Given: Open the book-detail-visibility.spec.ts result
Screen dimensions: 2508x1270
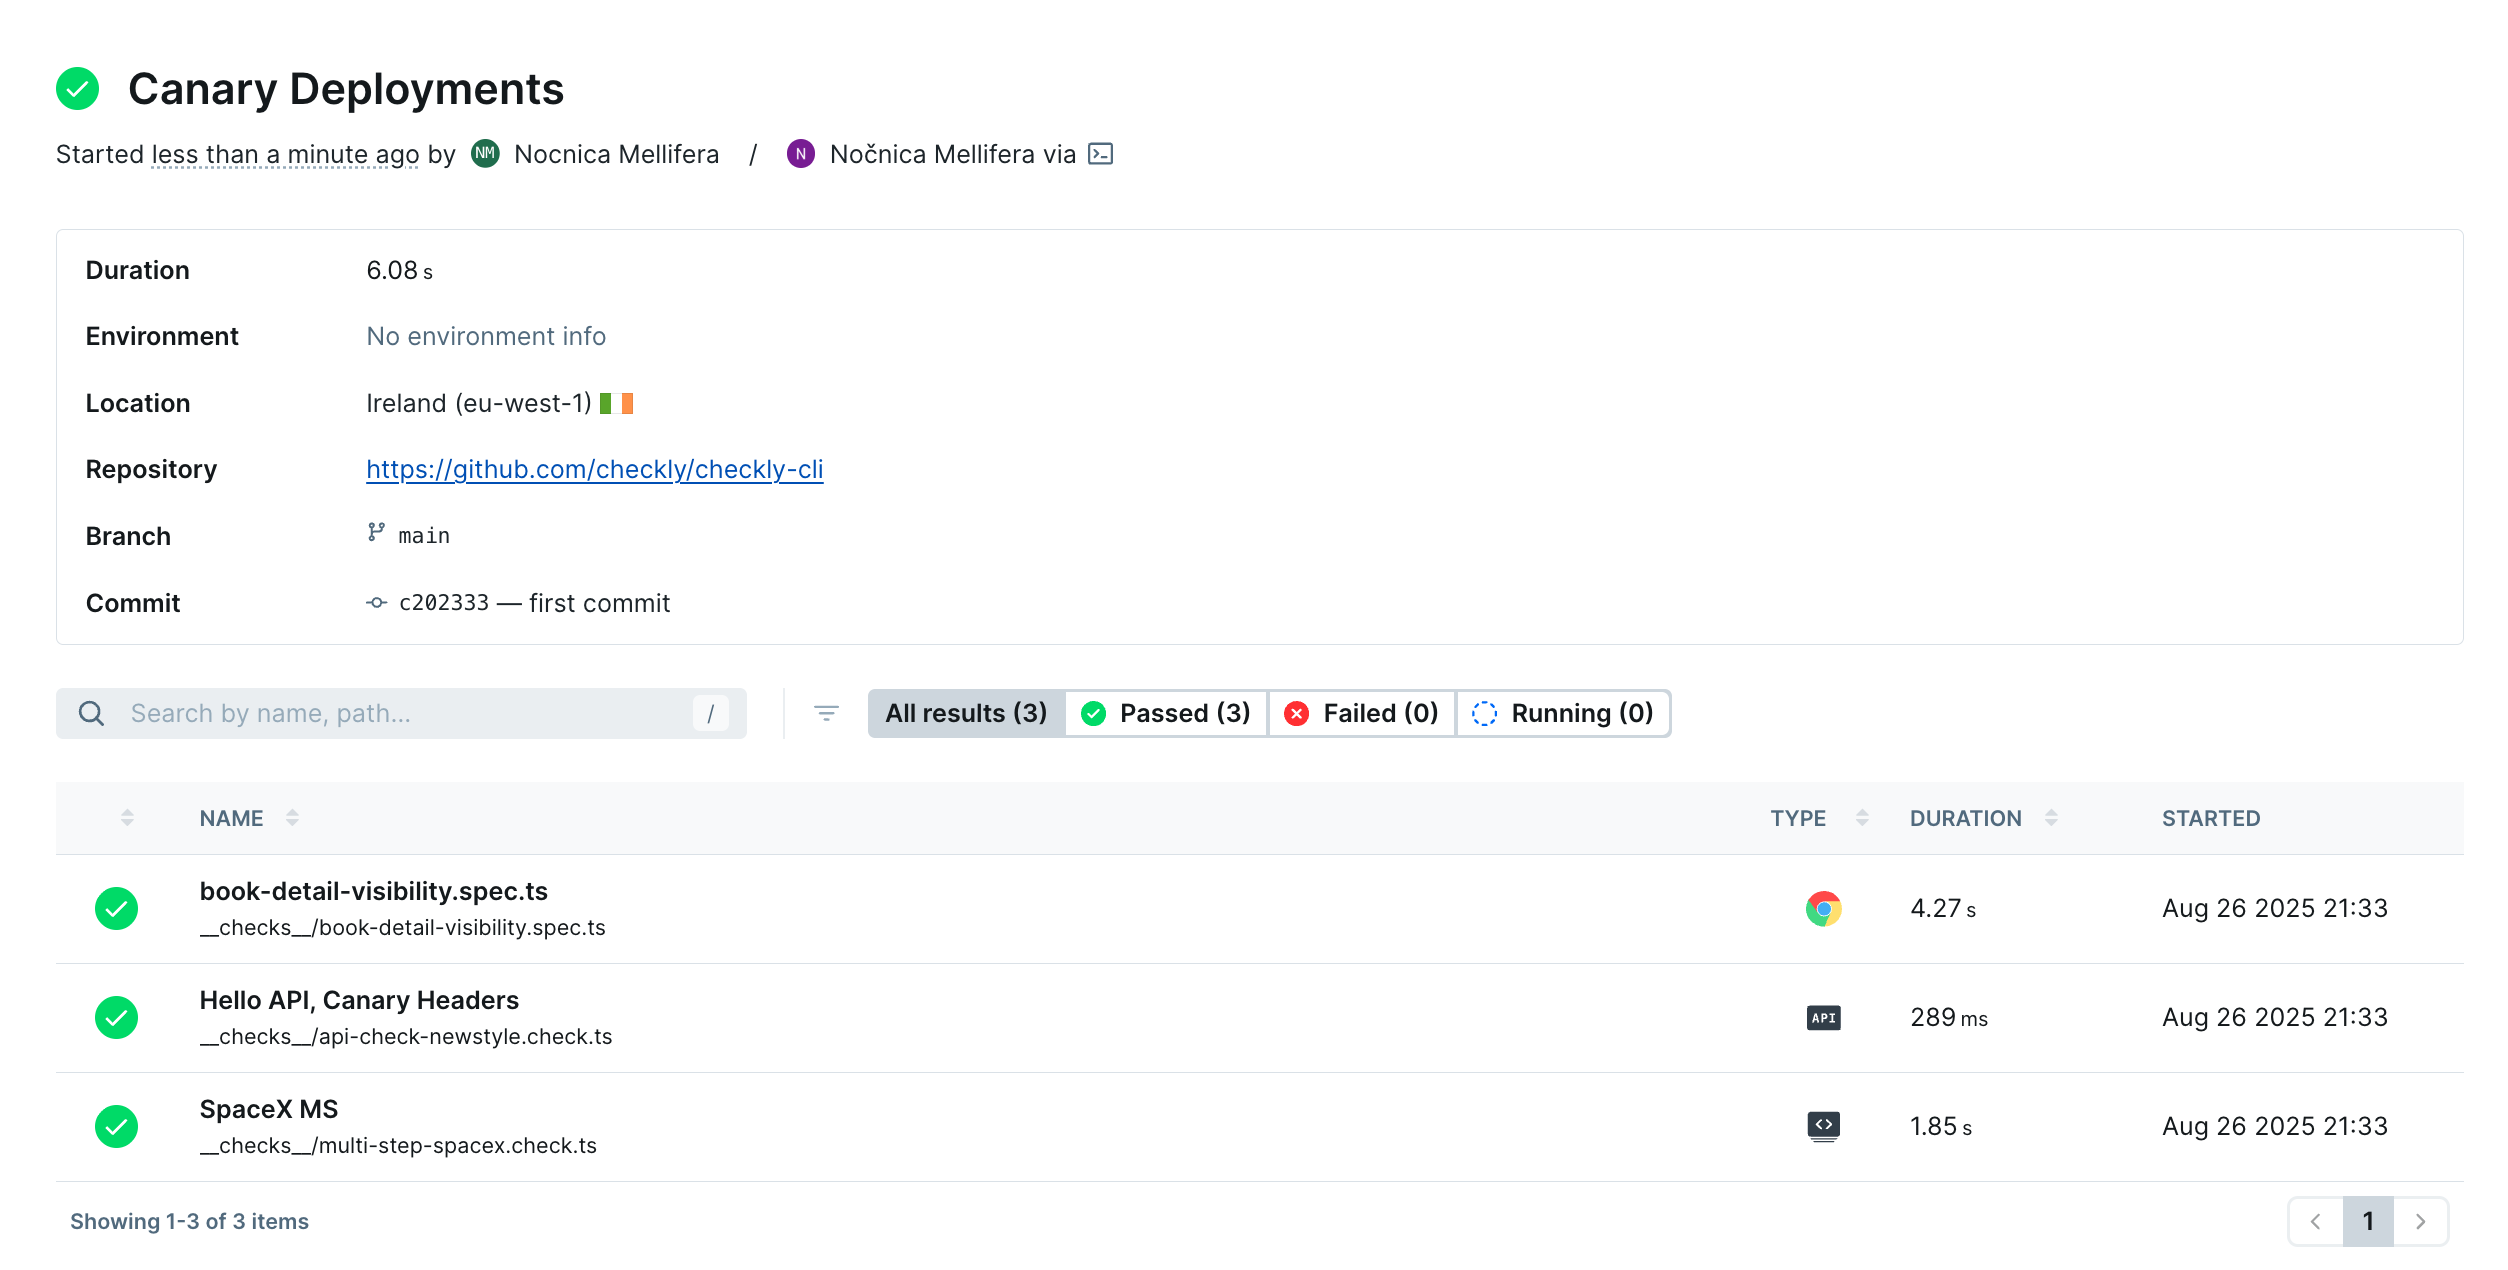Looking at the screenshot, I should 373,891.
